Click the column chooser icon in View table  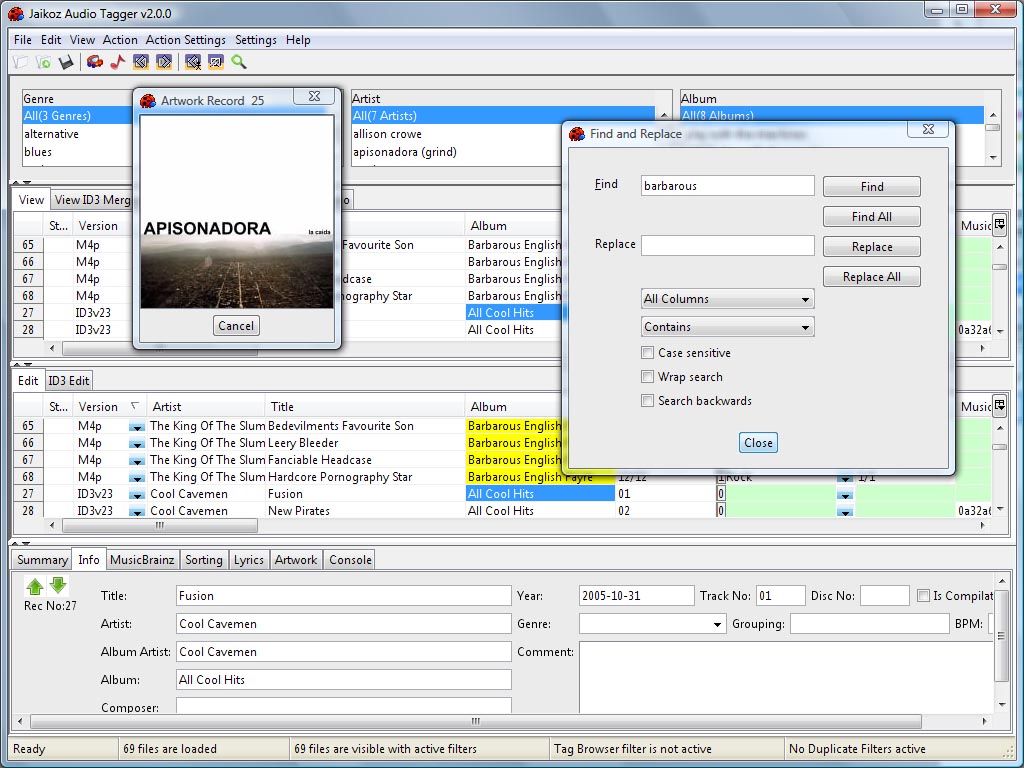click(x=999, y=225)
